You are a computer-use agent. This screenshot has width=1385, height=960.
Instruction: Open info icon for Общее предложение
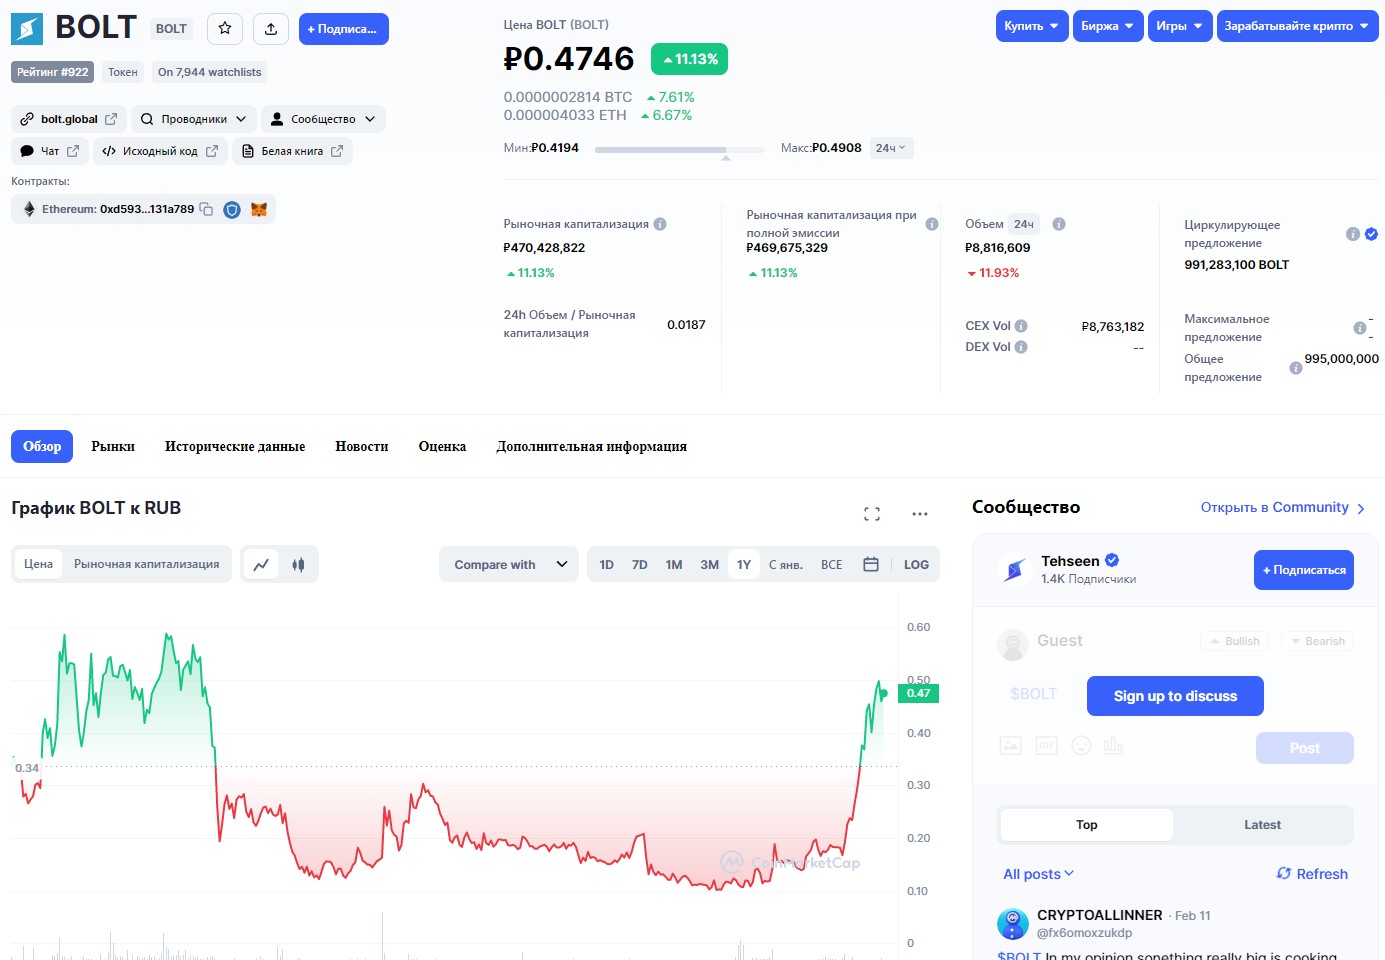1296,368
